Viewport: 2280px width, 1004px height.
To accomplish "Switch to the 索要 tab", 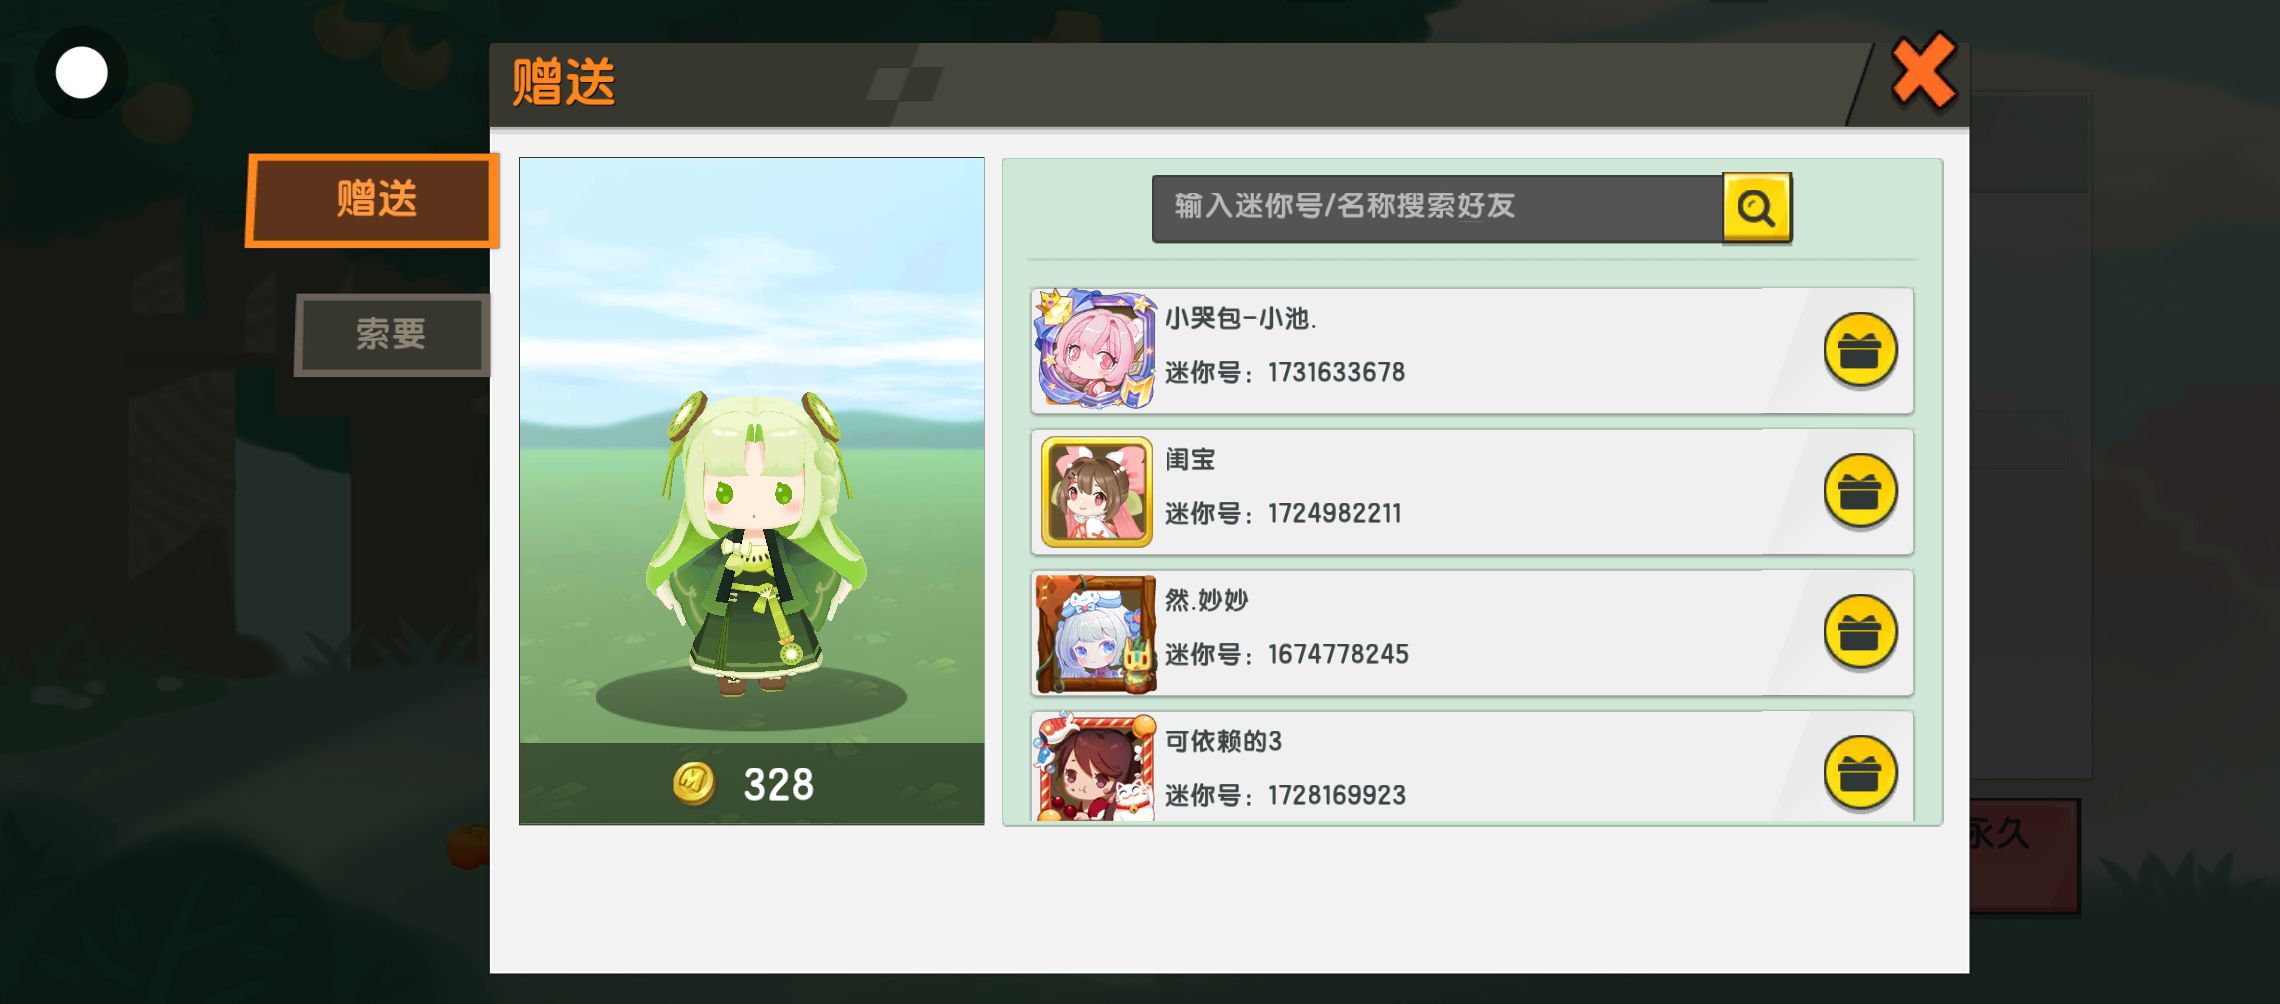I will [392, 334].
